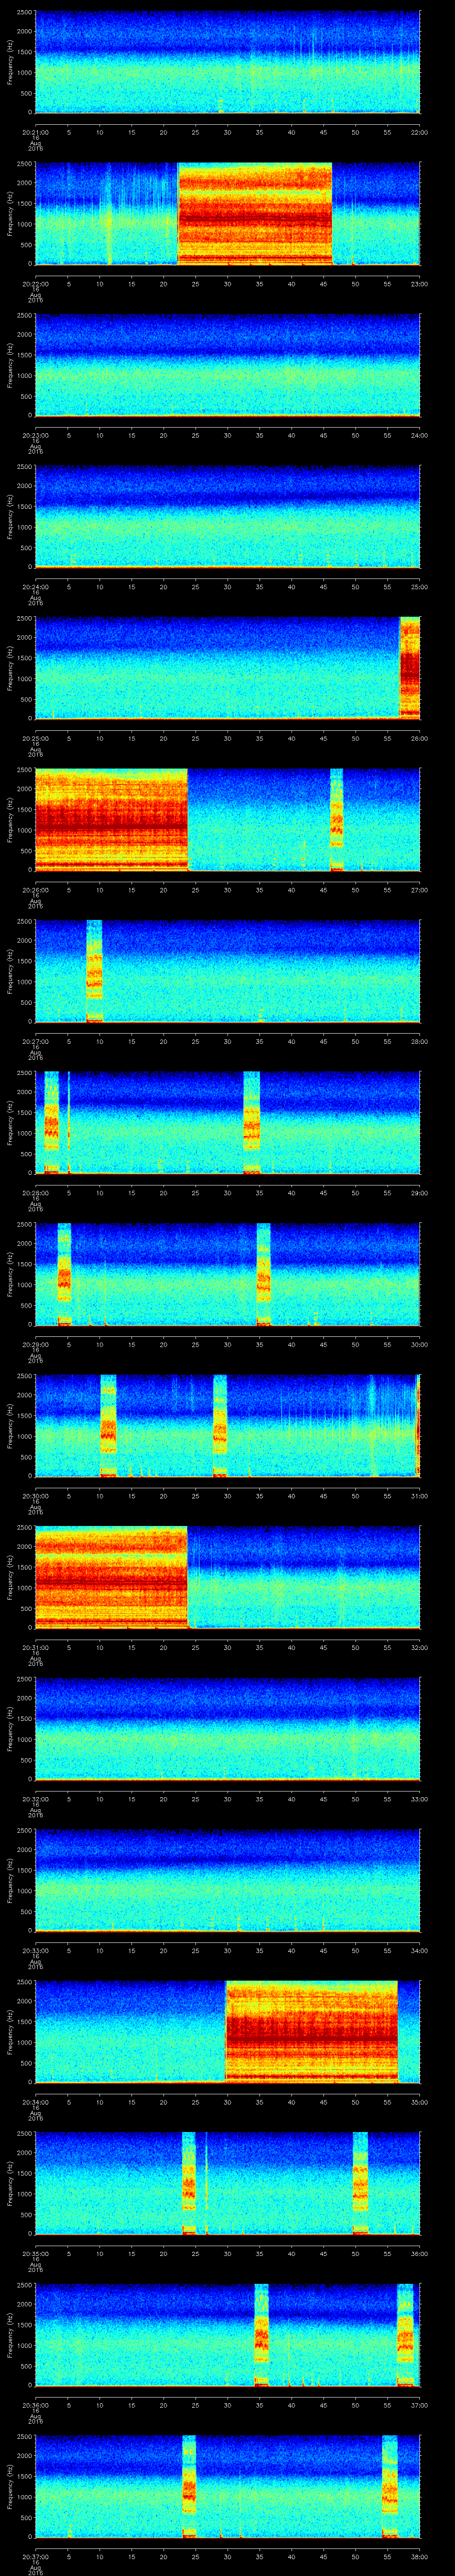Click the wide red burst starting the 20:31:00 panel
Viewport: 455px width, 2576px height.
click(x=111, y=1577)
